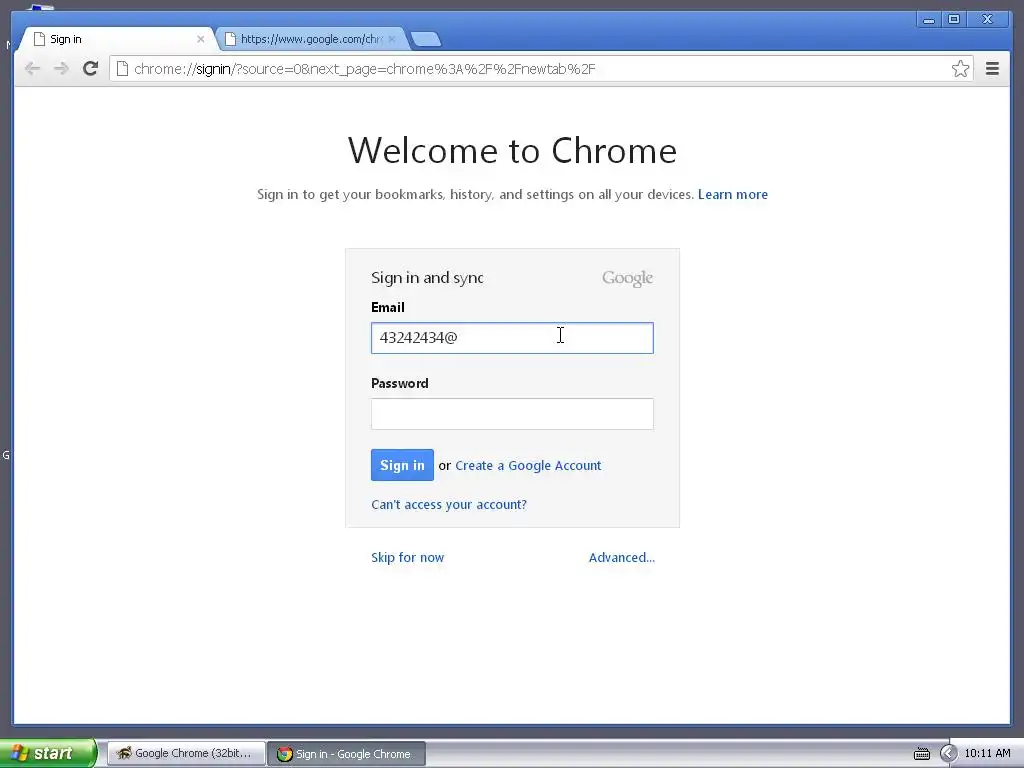This screenshot has width=1024, height=768.
Task: Switch to the https://www.google.com tab
Action: pyautogui.click(x=310, y=39)
